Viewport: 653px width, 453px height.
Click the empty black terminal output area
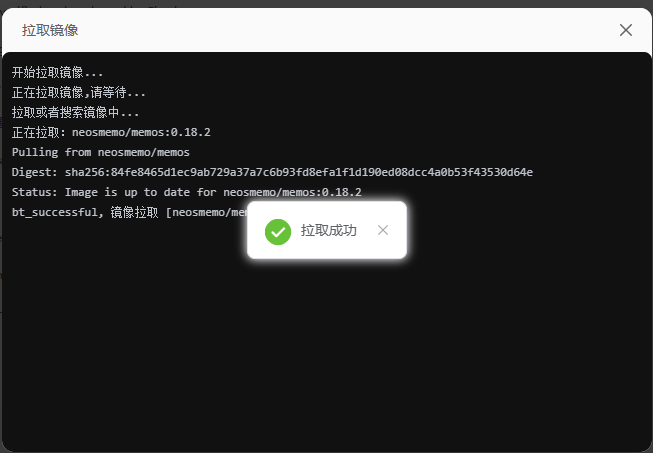(326, 350)
